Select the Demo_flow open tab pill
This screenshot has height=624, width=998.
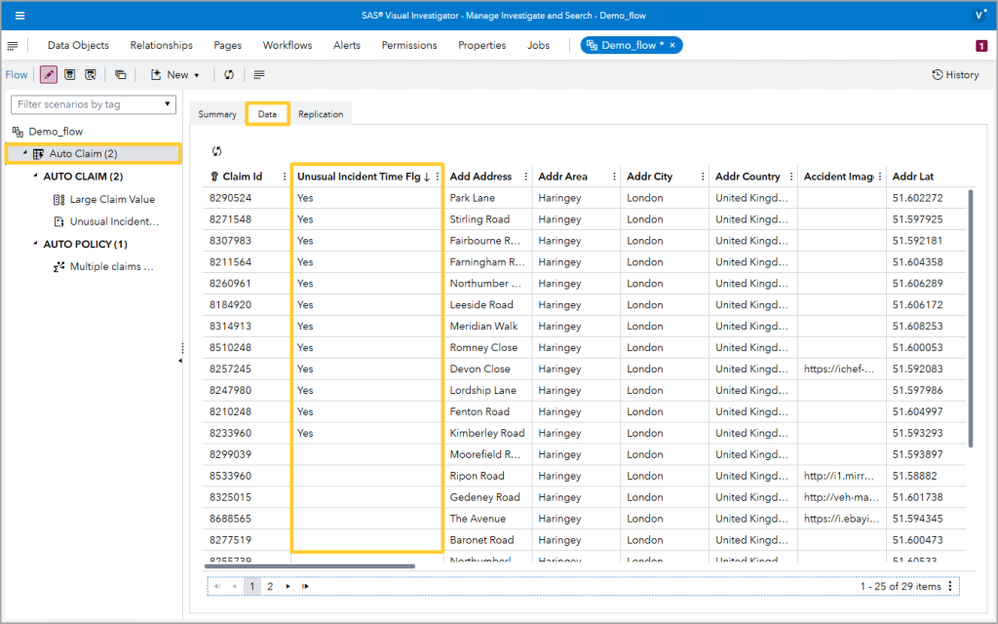pyautogui.click(x=631, y=45)
